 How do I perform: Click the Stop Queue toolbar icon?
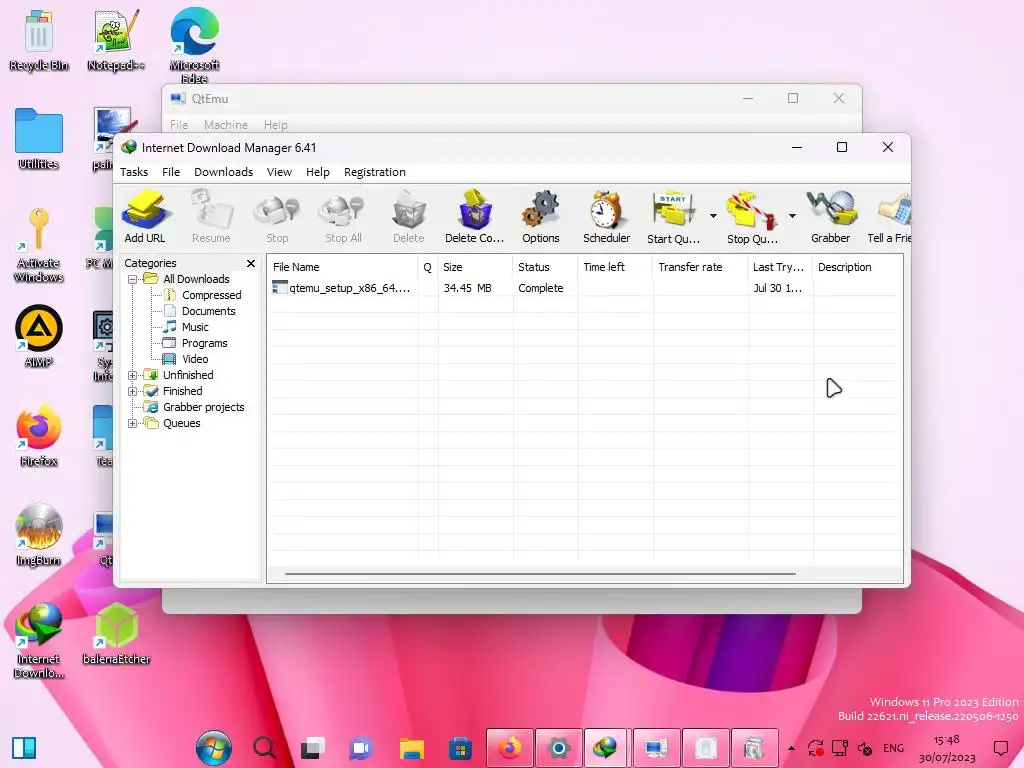coord(752,217)
